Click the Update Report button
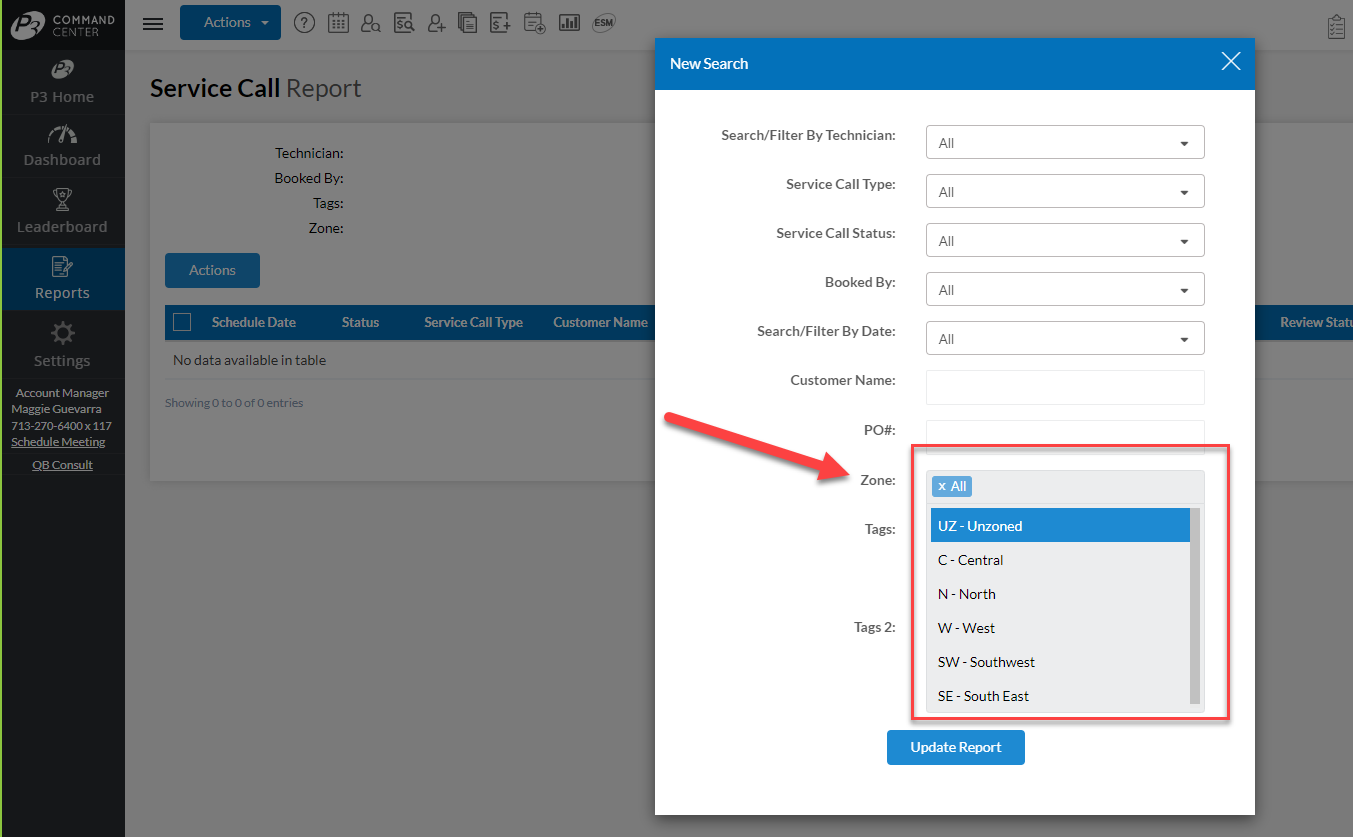 (955, 748)
